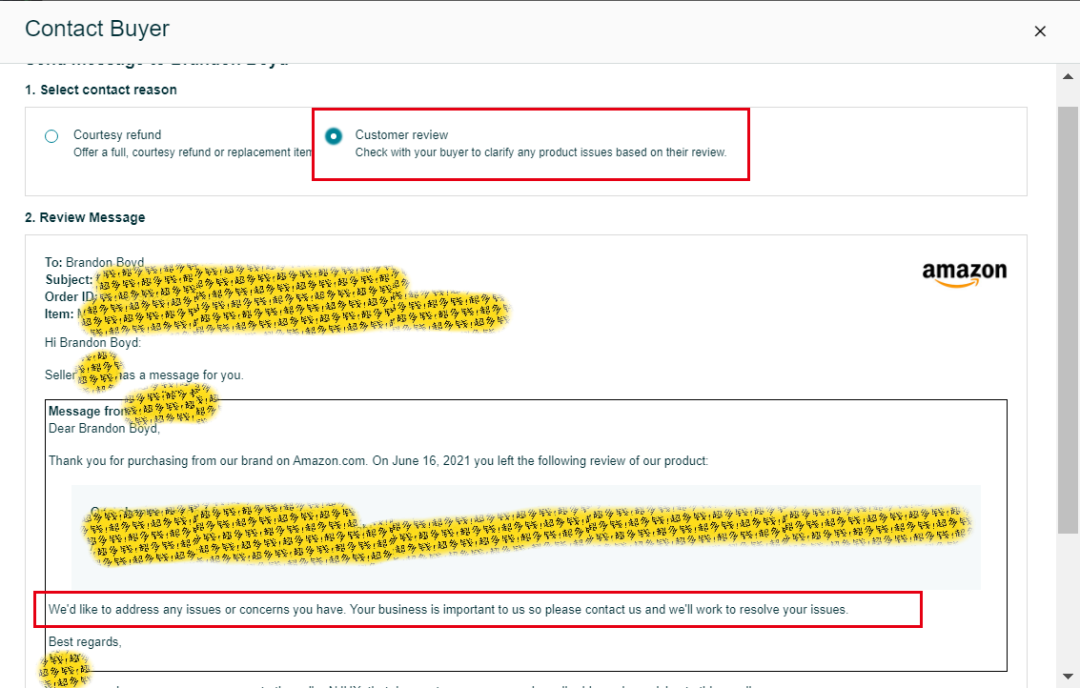Click the scrollbar up arrow
Screen dimensions: 1080x688
click(1068, 76)
